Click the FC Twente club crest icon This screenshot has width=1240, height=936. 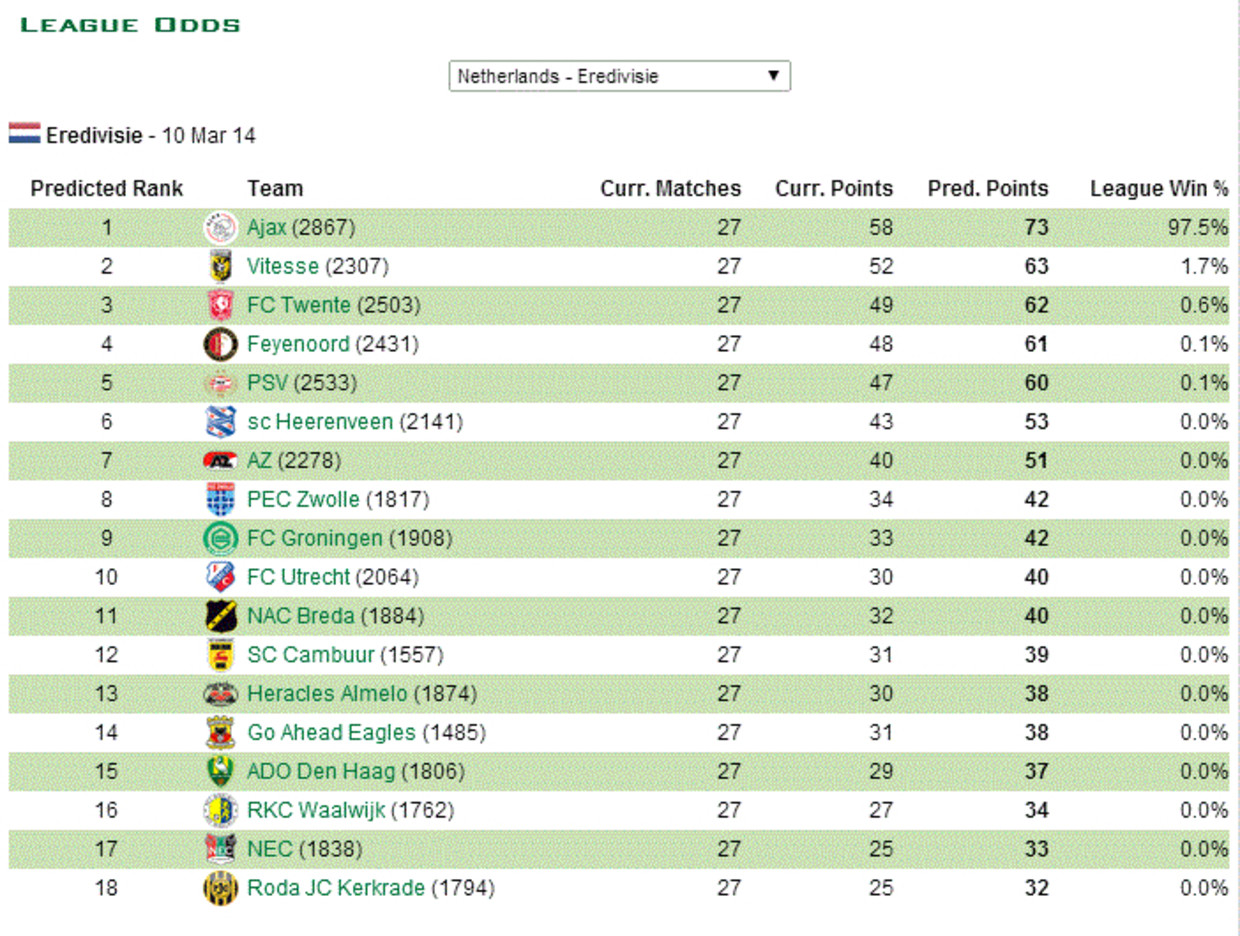(220, 306)
